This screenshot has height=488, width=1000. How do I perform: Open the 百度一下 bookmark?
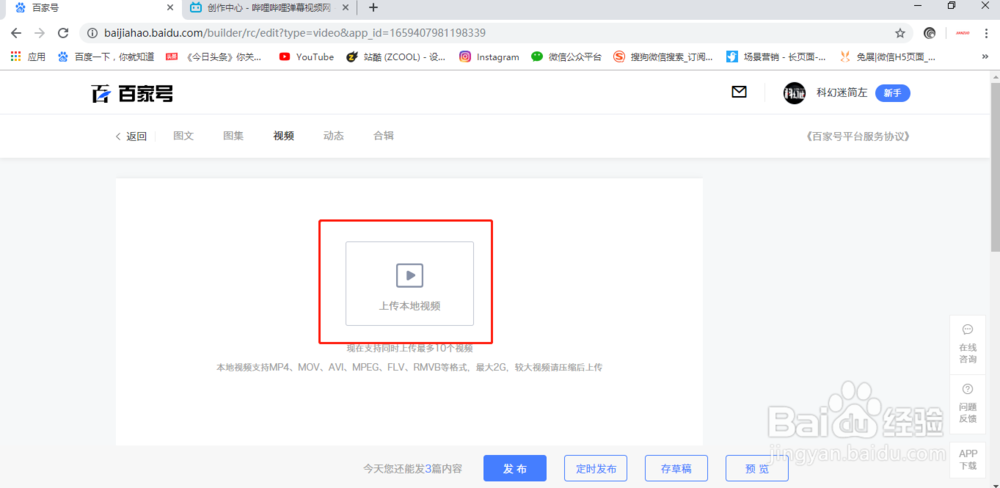106,57
